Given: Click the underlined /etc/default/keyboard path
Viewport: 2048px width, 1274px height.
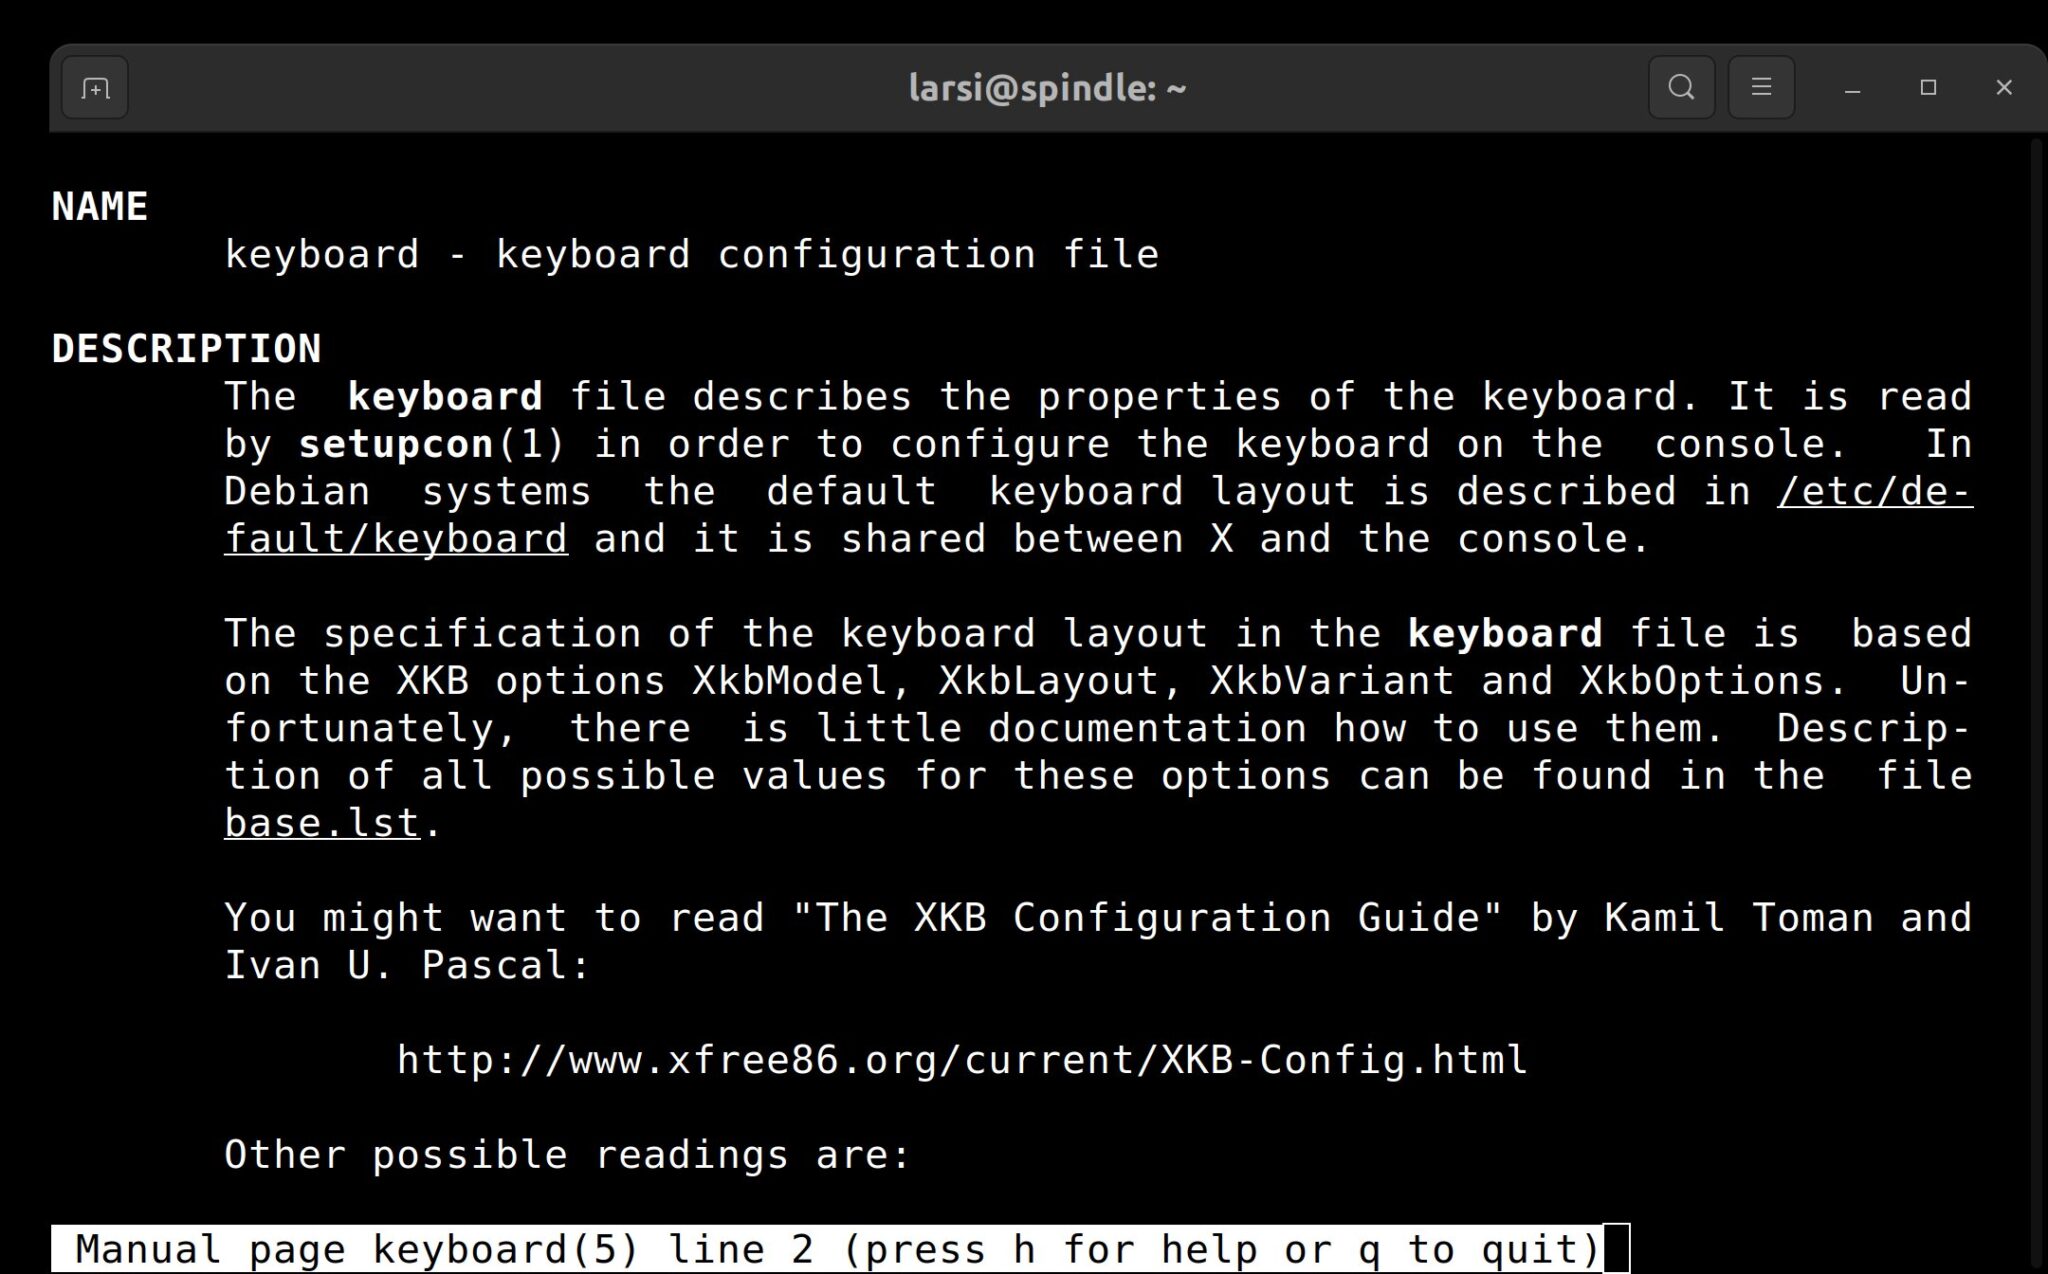Looking at the screenshot, I should coord(395,538).
